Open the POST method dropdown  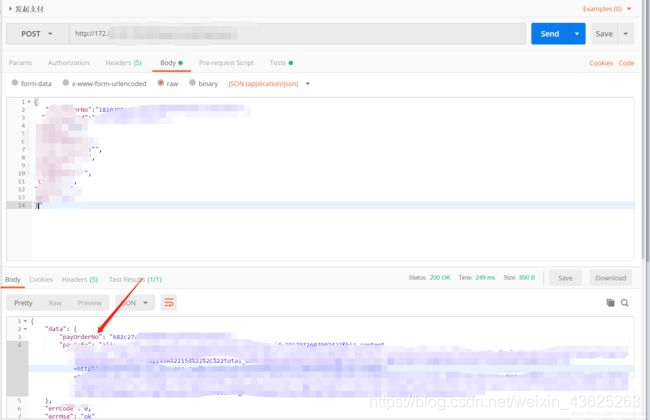(x=37, y=34)
